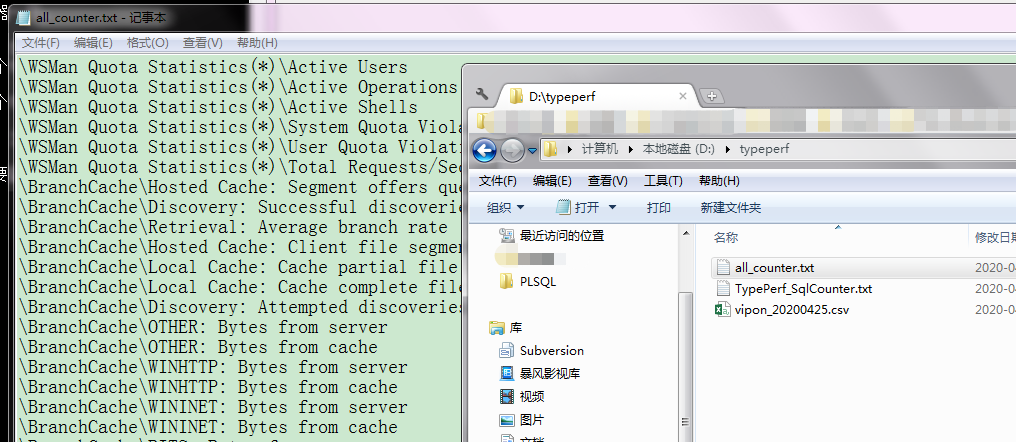This screenshot has width=1016, height=442.
Task: Click the 最近访问的位置 icon
Action: [507, 235]
